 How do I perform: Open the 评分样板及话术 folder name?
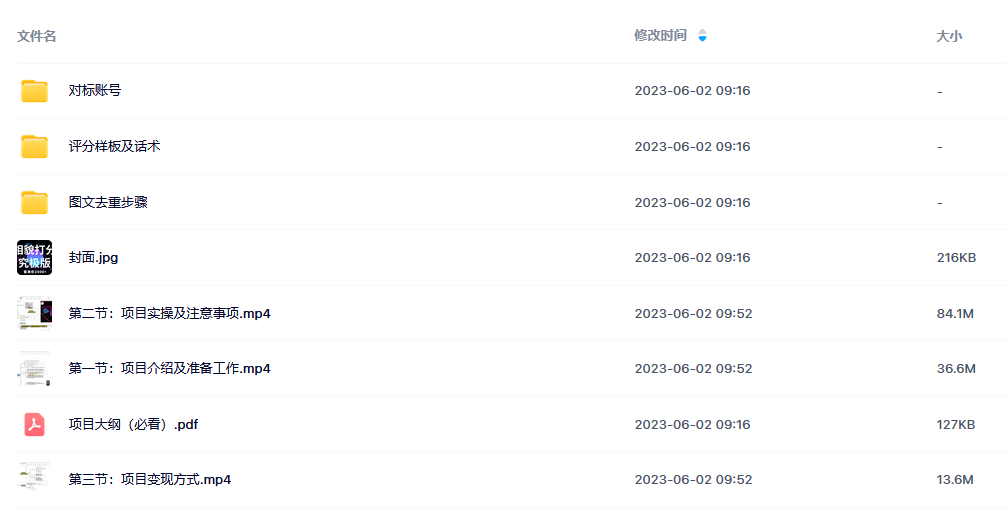(x=114, y=146)
